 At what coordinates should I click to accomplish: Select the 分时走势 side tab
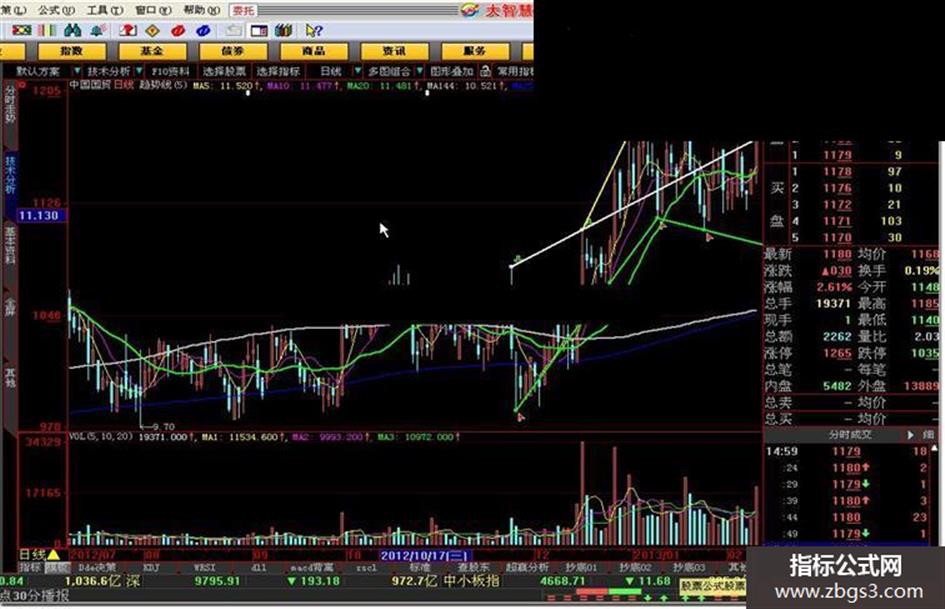pyautogui.click(x=10, y=104)
